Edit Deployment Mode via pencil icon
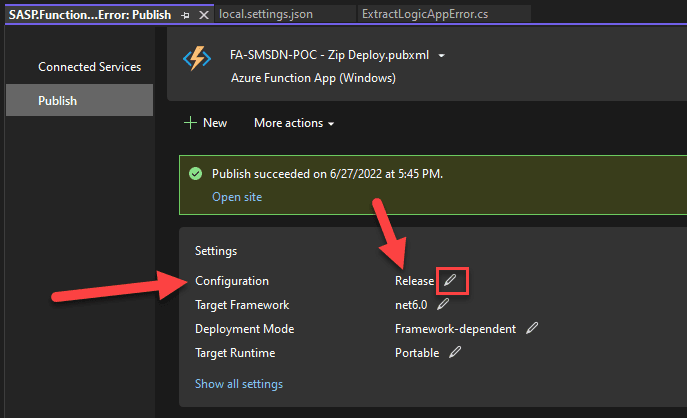Screen dimensions: 687x418 (x=532, y=328)
